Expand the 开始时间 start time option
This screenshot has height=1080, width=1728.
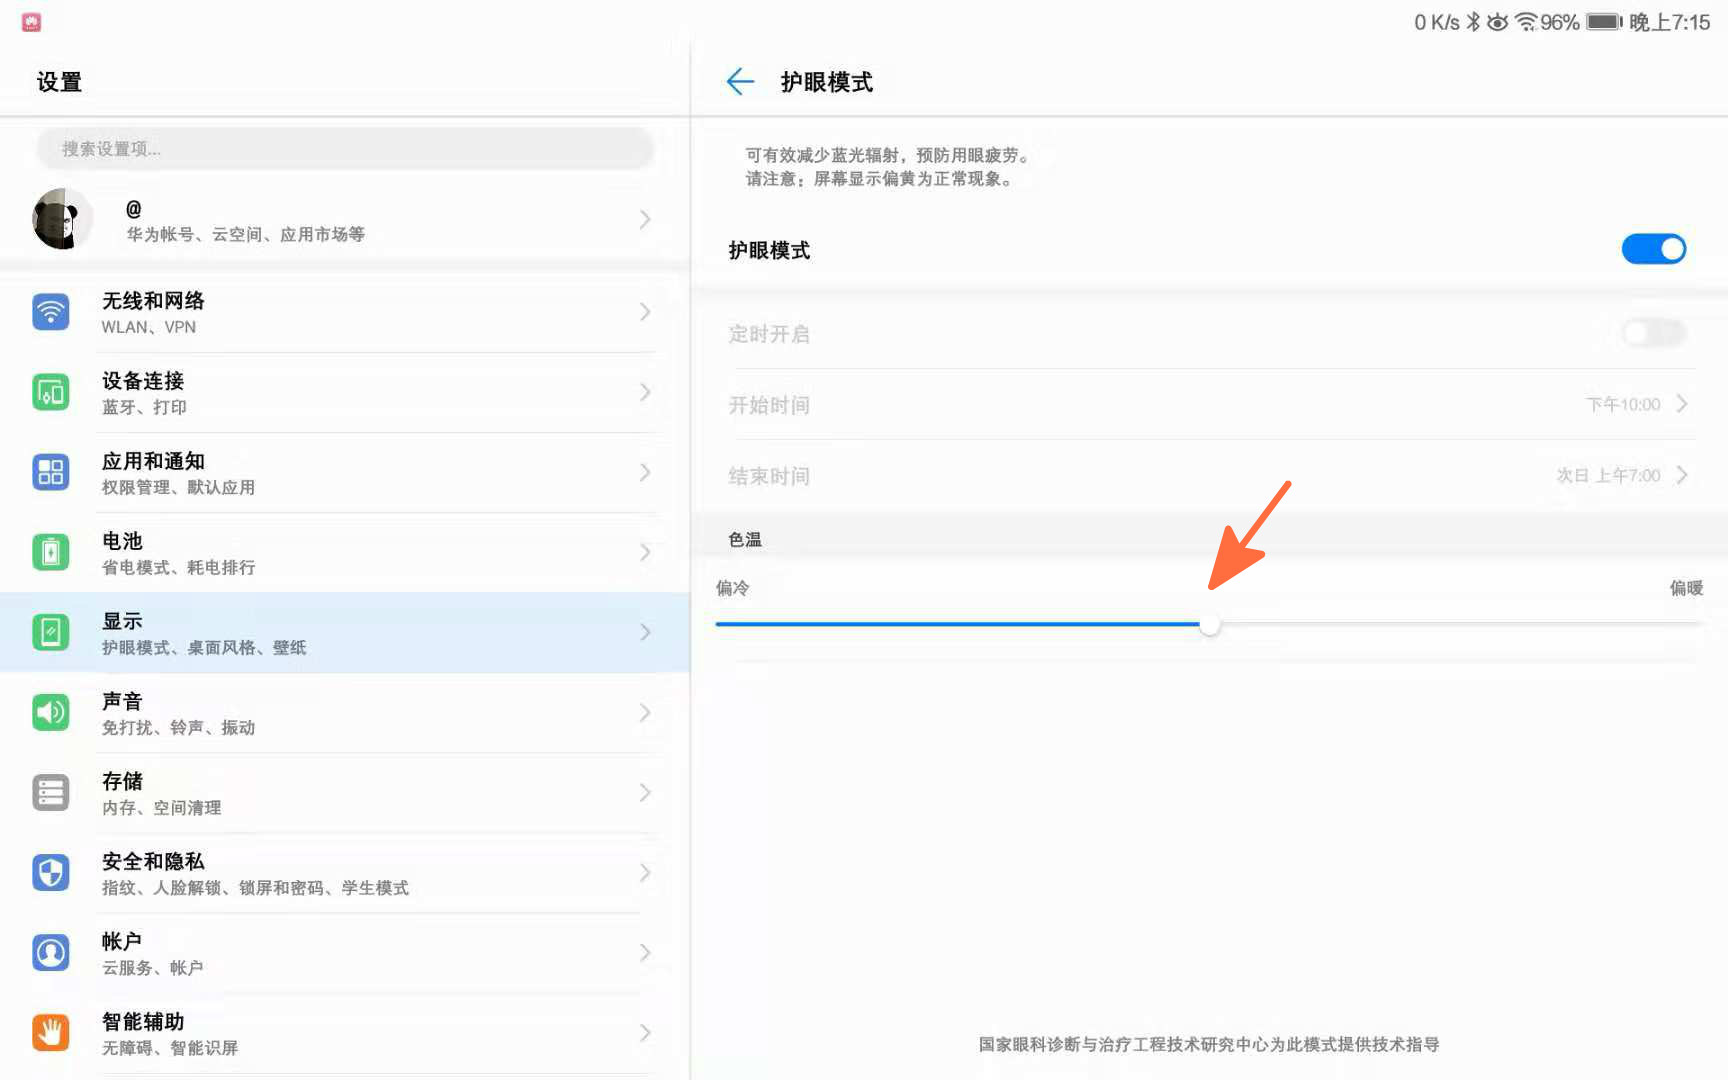coord(1682,404)
